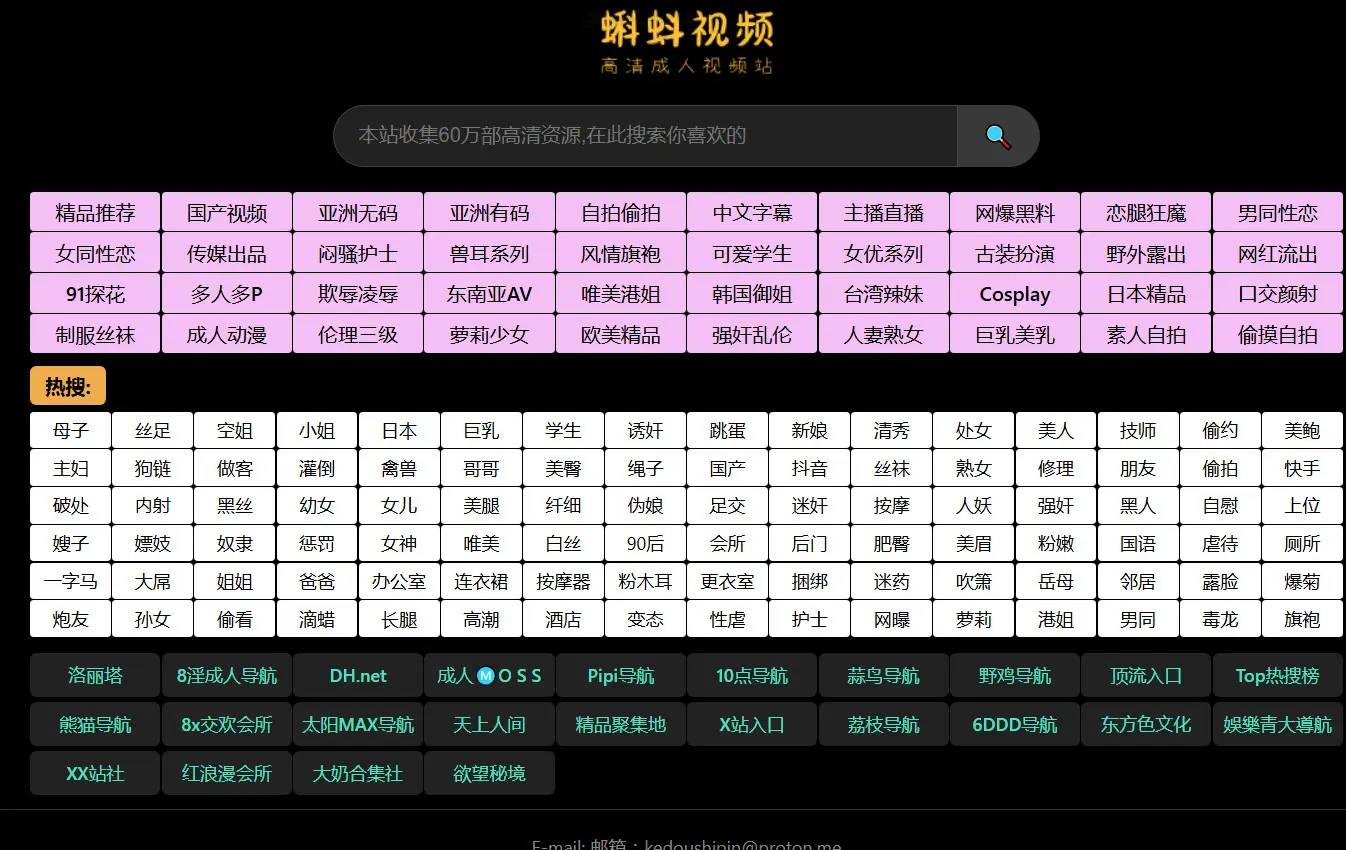1346x850 pixels.
Task: Click the 热搜 label
Action: 68,387
